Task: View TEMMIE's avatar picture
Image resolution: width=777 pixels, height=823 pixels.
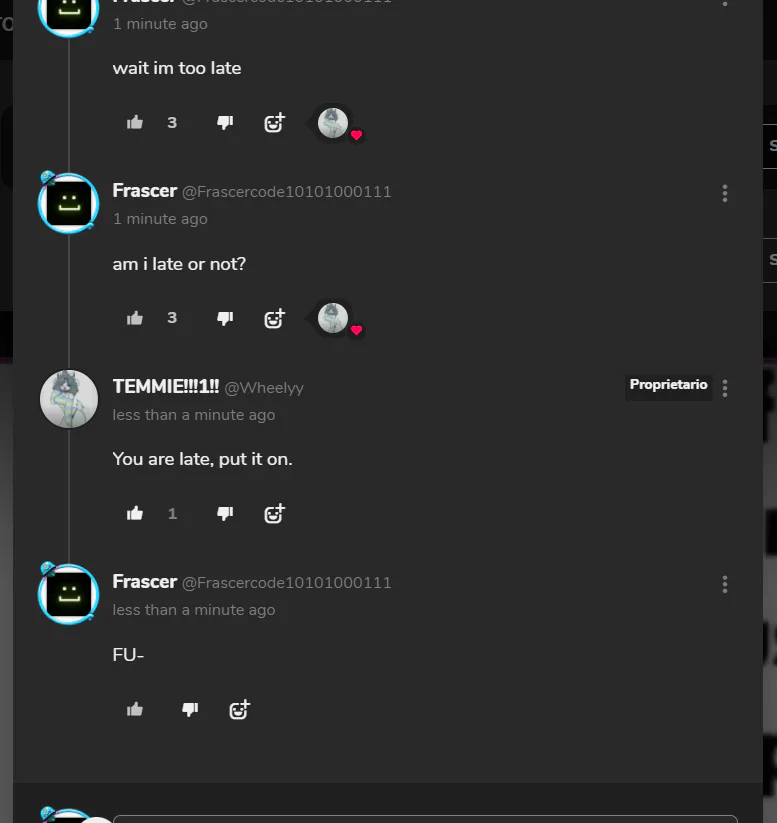Action: pos(69,399)
